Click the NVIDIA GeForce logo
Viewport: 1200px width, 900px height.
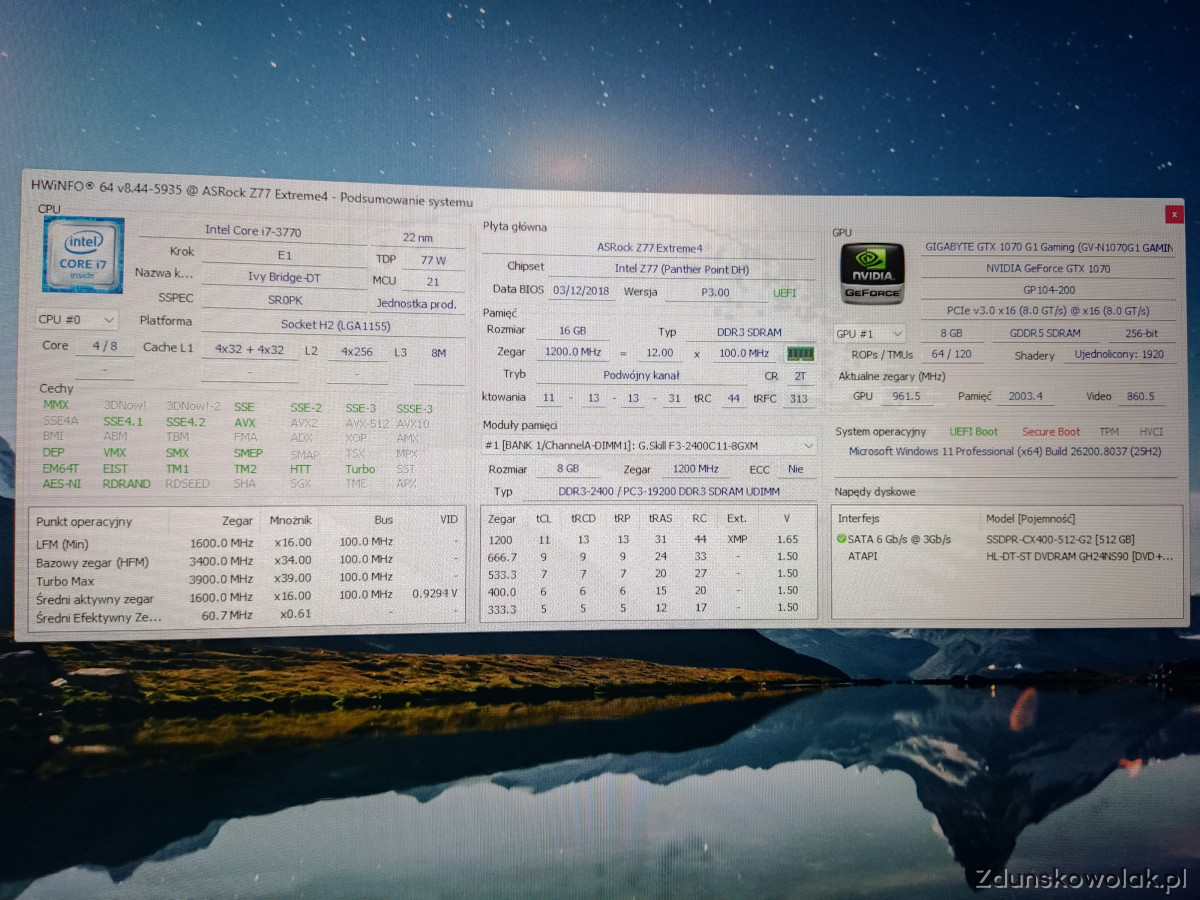tap(871, 272)
